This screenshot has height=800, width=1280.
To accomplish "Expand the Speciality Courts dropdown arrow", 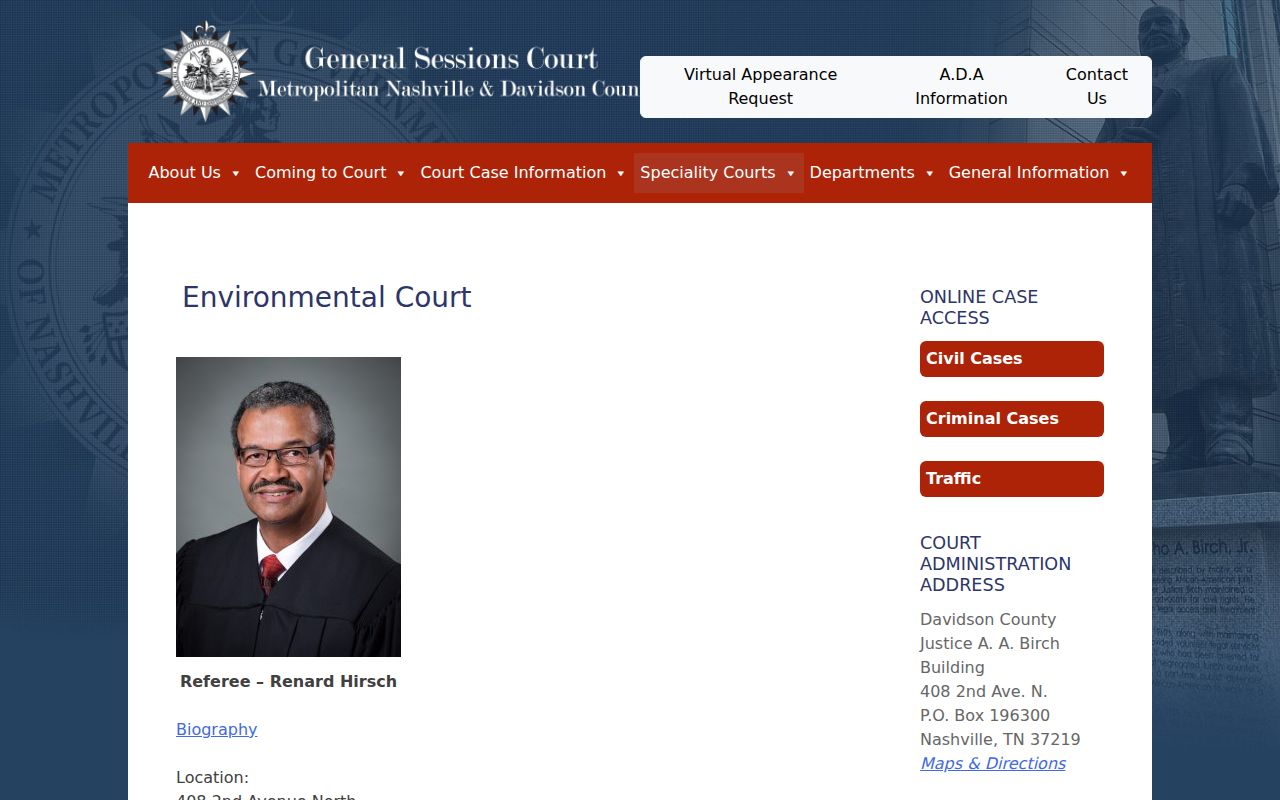I will (791, 173).
